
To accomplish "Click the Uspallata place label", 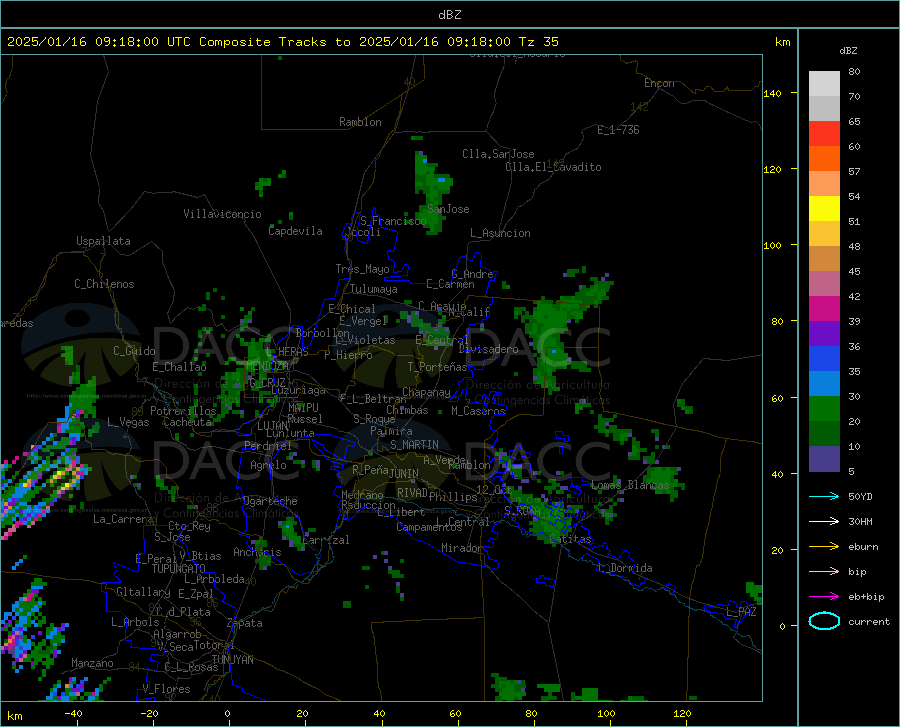I will point(103,241).
